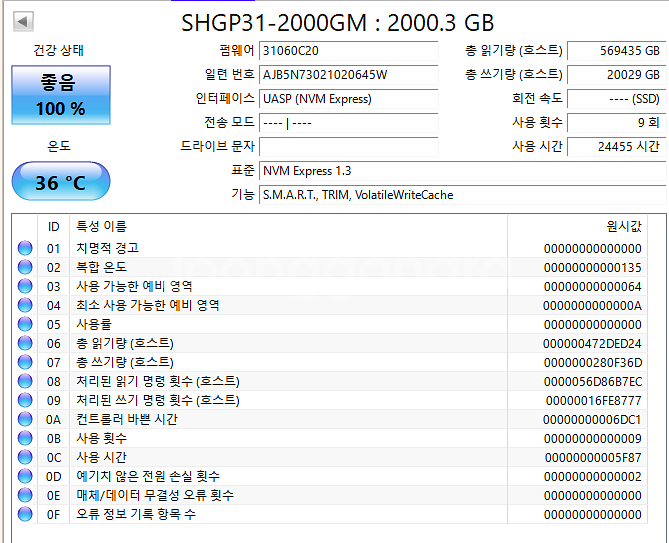Click raw value 0000056D86B7EC

click(x=593, y=381)
